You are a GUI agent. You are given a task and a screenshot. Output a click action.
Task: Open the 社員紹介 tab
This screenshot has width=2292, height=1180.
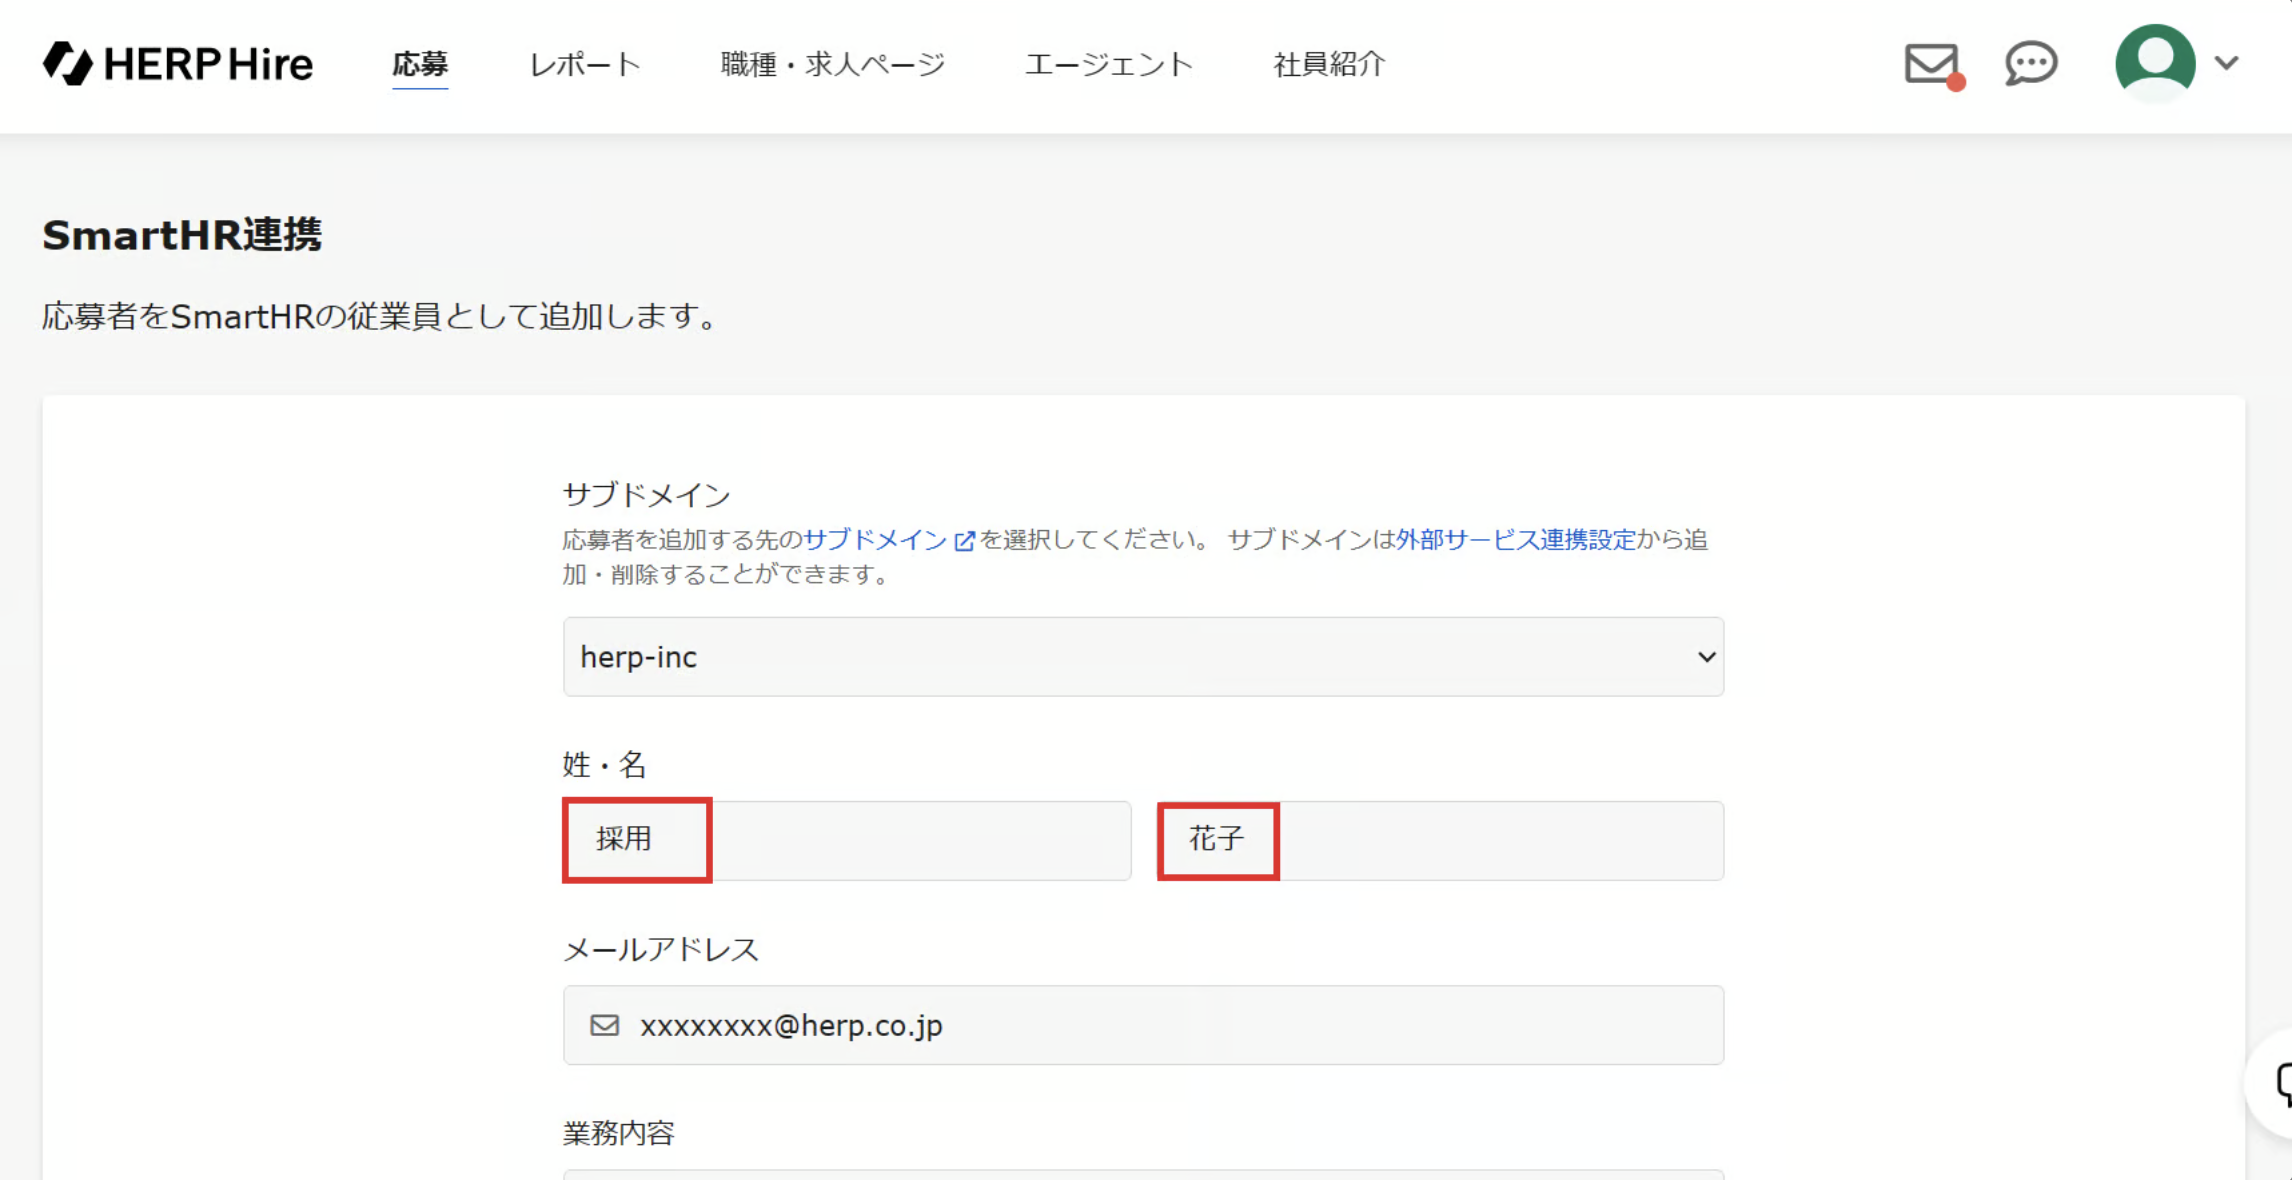[x=1329, y=65]
